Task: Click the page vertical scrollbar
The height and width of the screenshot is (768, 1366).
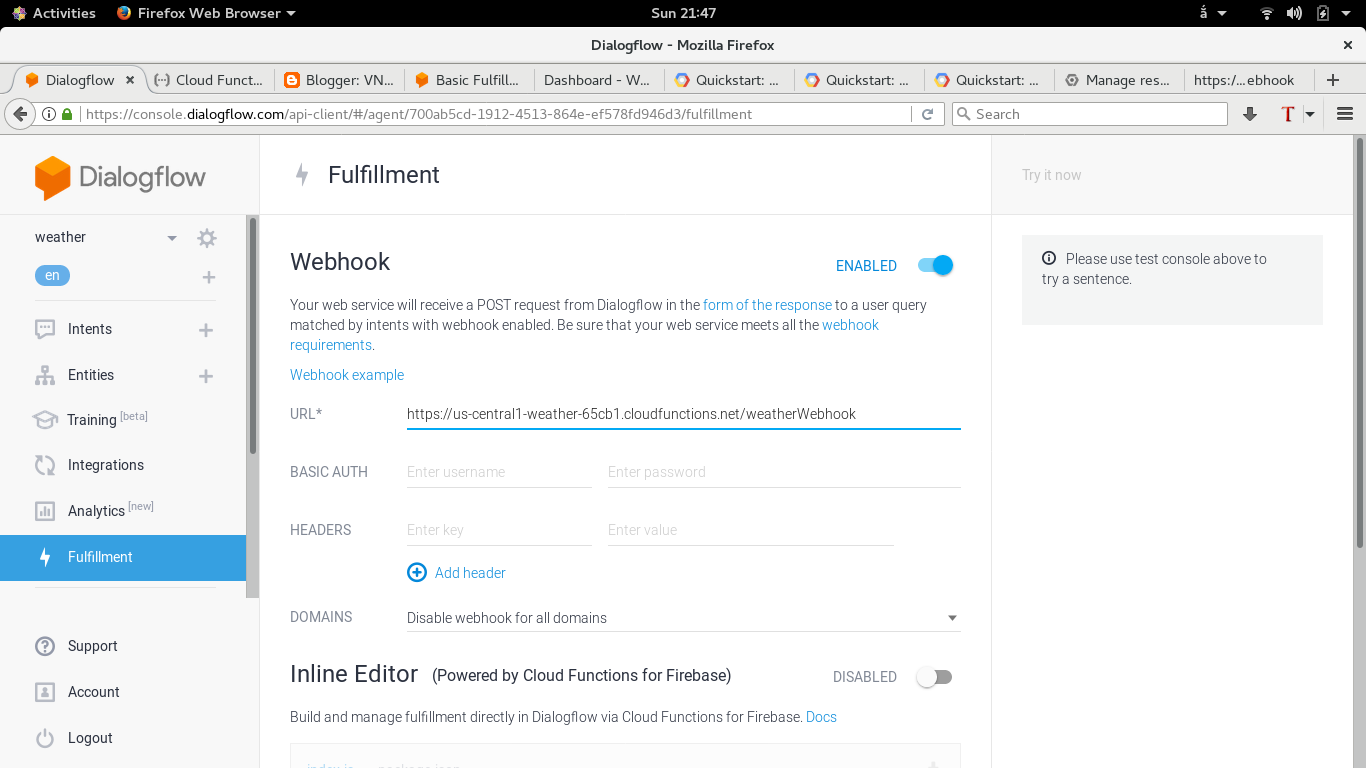Action: tap(1359, 342)
